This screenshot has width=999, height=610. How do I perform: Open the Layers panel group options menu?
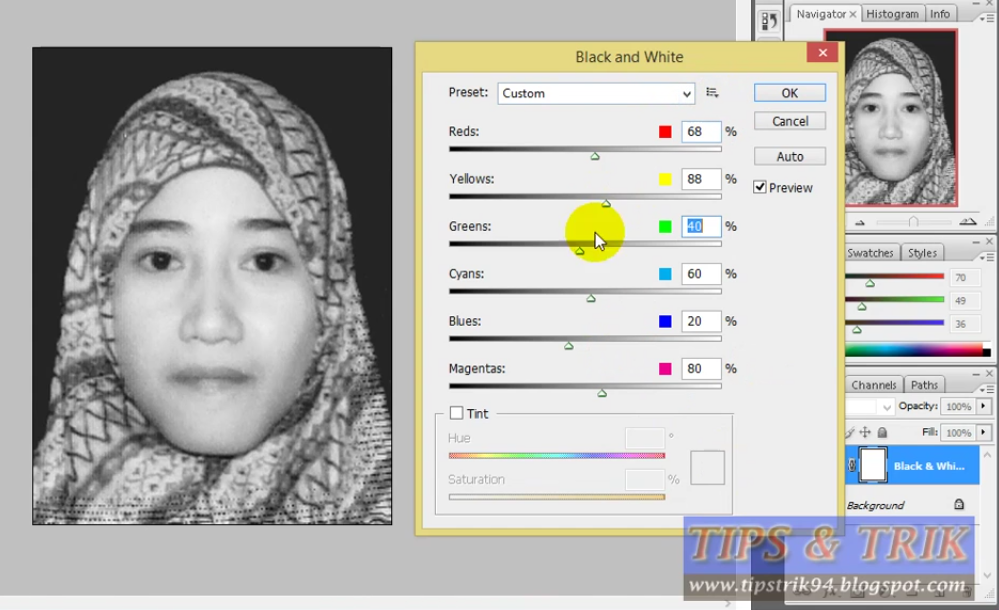pos(986,389)
